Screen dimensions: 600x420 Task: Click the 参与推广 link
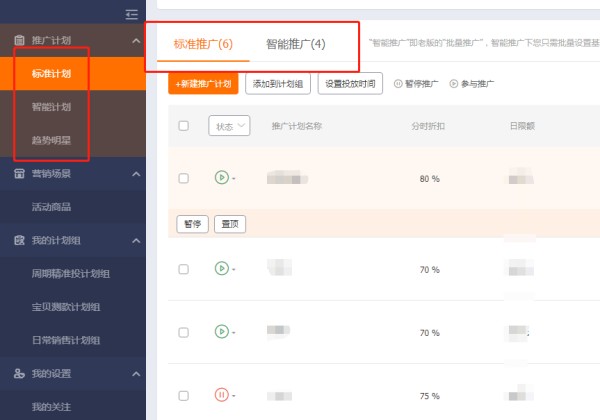[477, 83]
